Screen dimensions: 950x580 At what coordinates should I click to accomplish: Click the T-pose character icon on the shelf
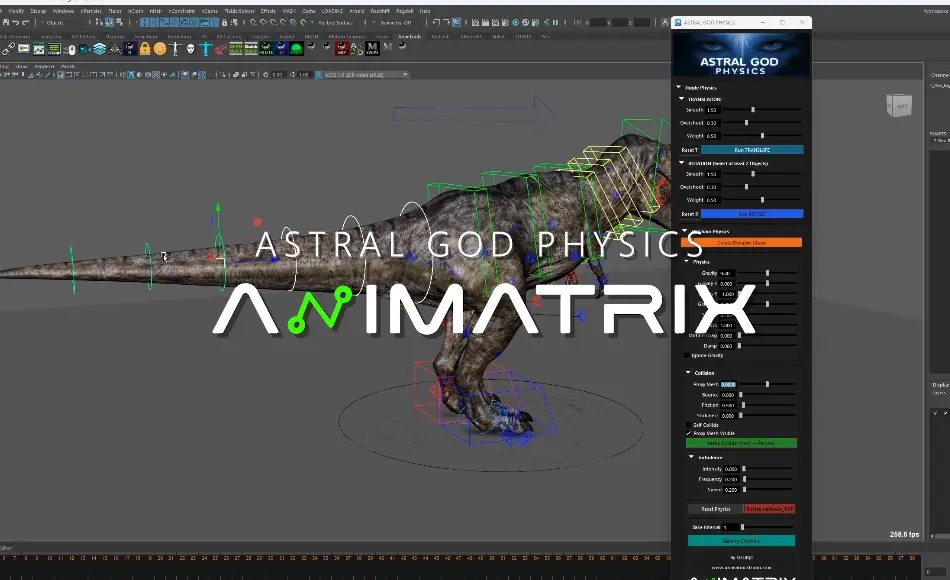[207, 47]
